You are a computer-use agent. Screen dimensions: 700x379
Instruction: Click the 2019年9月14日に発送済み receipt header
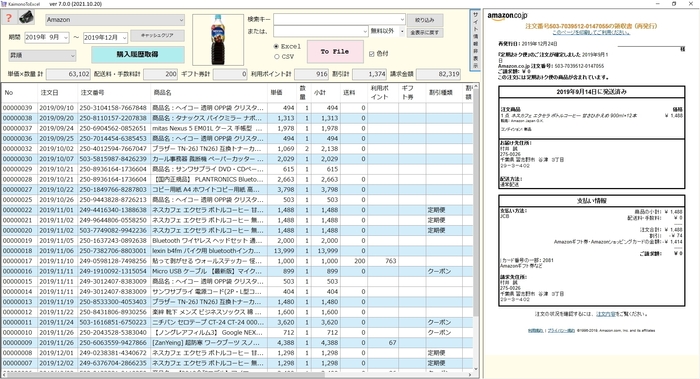[x=592, y=92]
